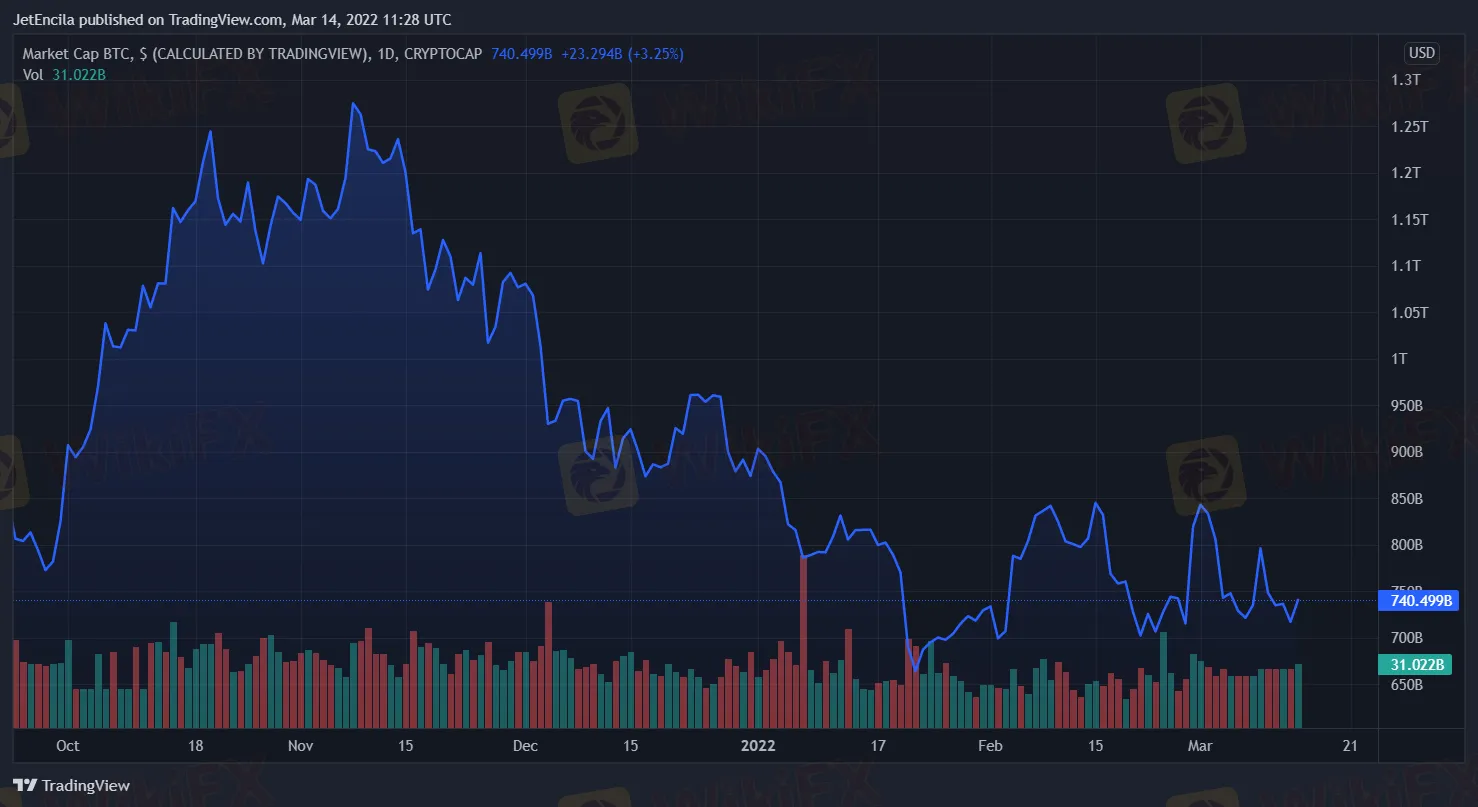Click the 650B label on the price scale
The image size is (1478, 807).
(x=1407, y=685)
